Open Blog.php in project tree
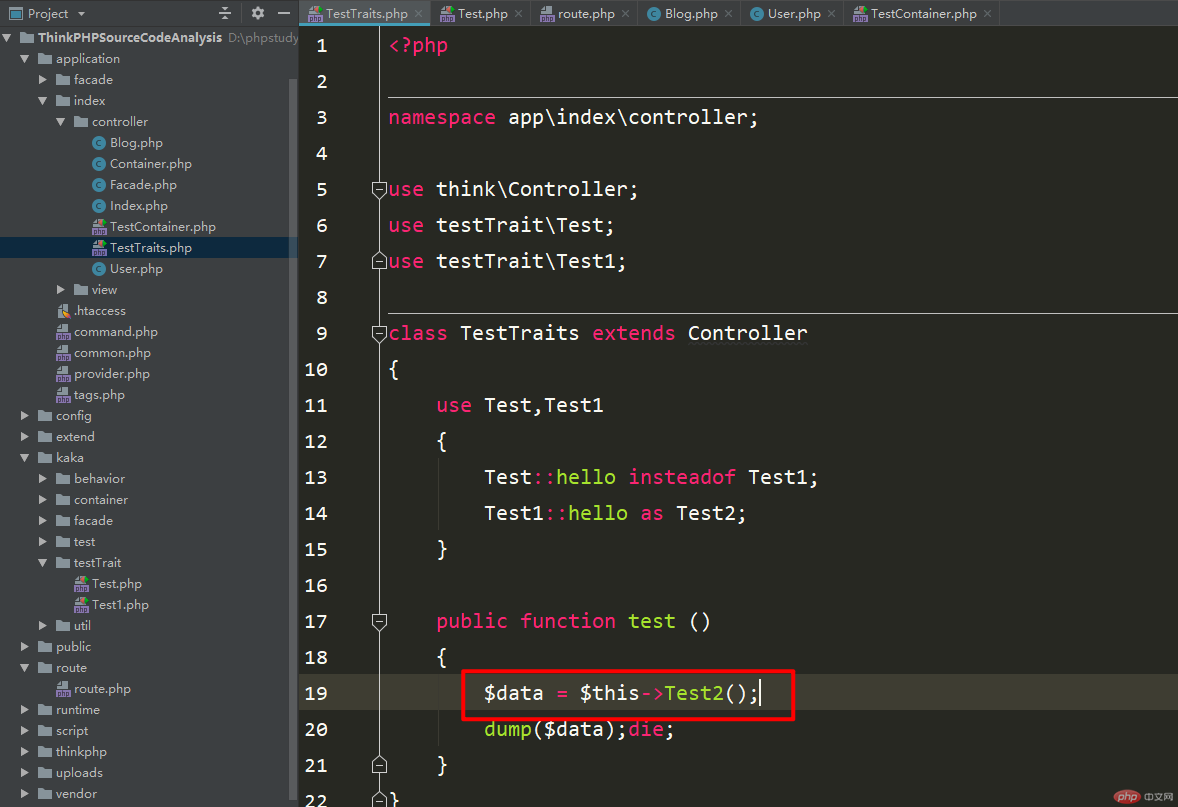Image resolution: width=1178 pixels, height=807 pixels. (136, 143)
